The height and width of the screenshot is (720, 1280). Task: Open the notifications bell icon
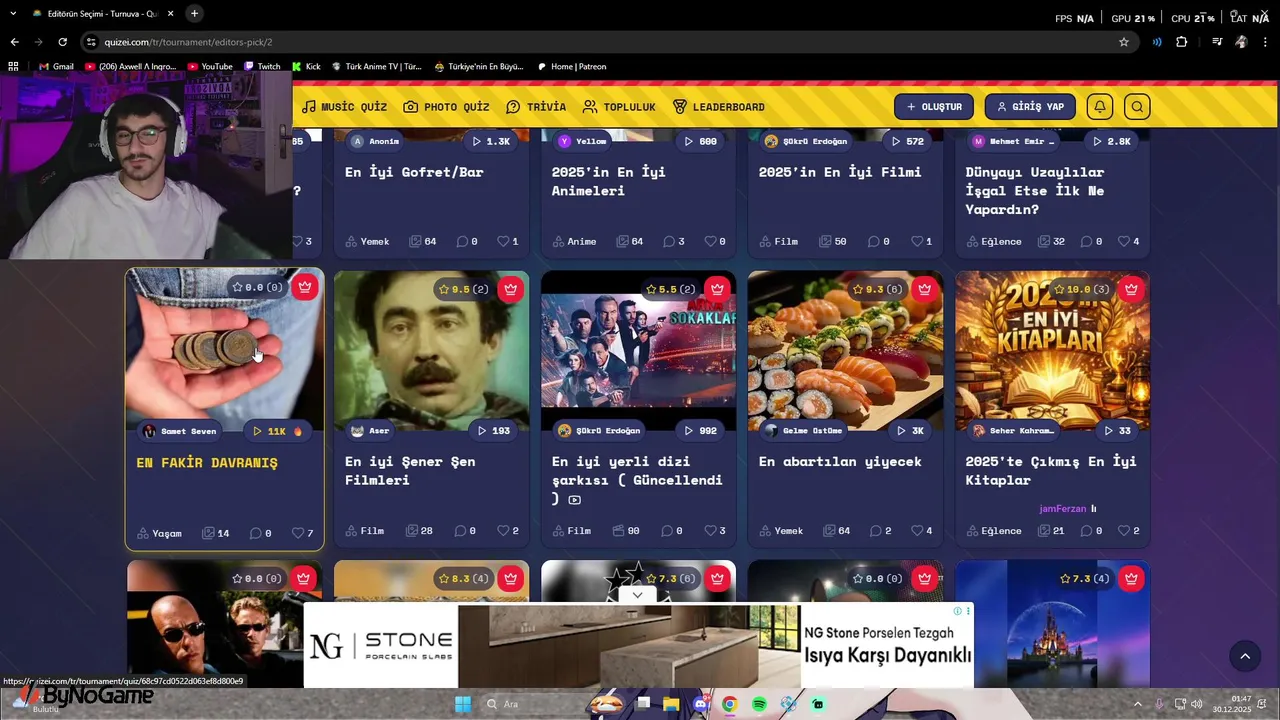1100,107
